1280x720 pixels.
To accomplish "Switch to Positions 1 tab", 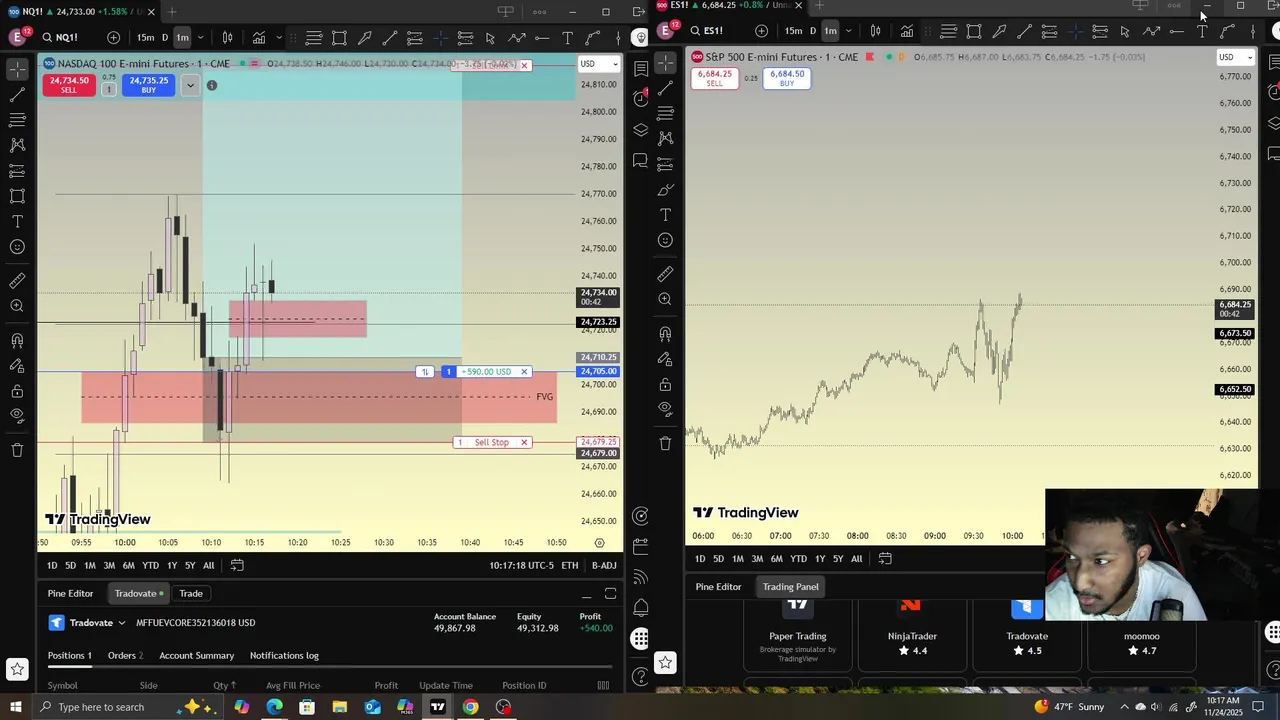I will pyautogui.click(x=70, y=655).
